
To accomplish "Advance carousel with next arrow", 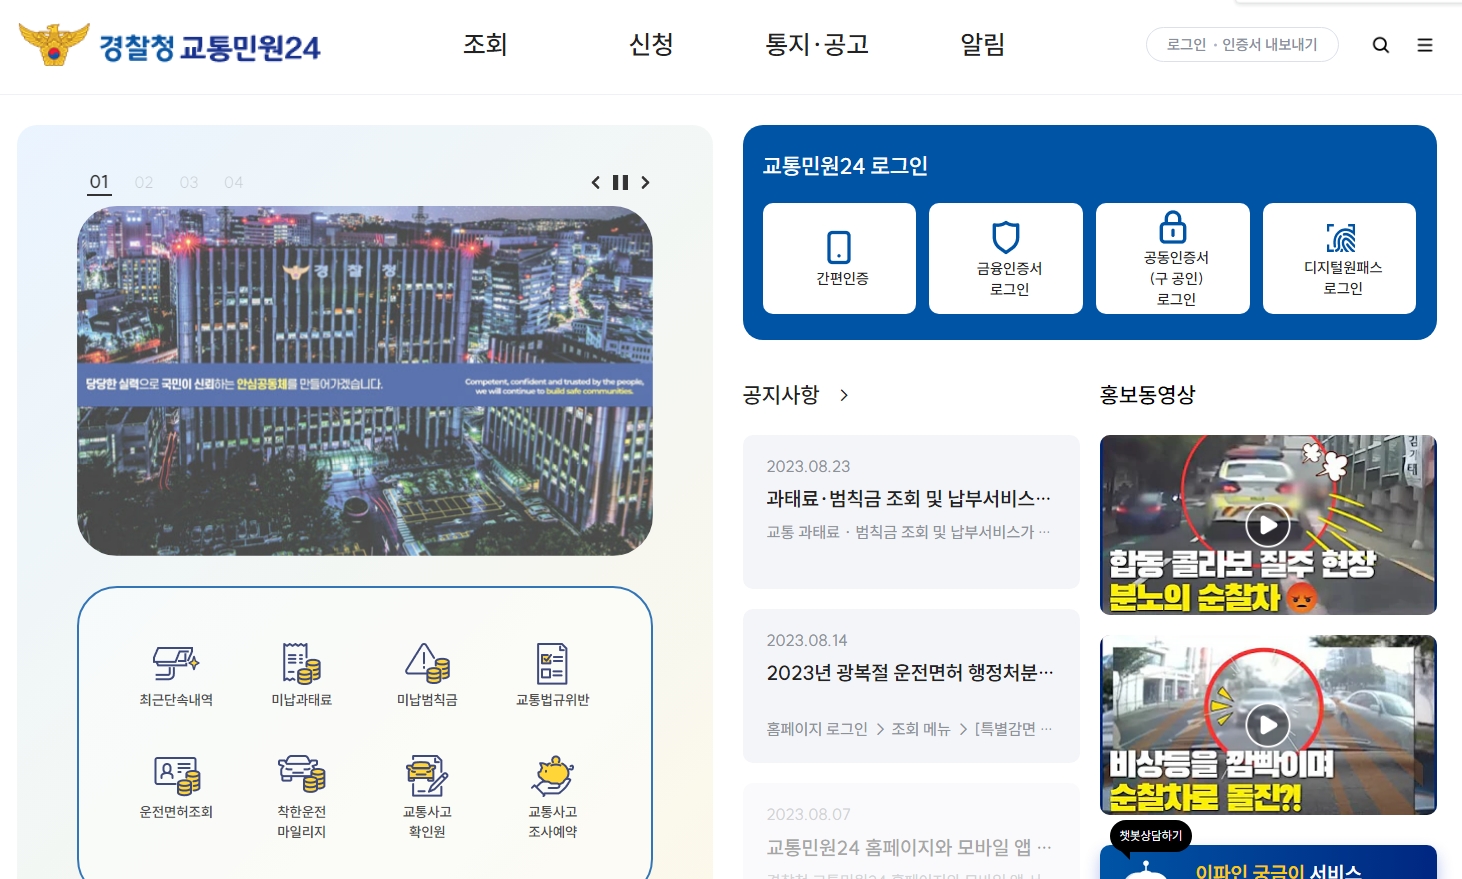I will point(645,182).
